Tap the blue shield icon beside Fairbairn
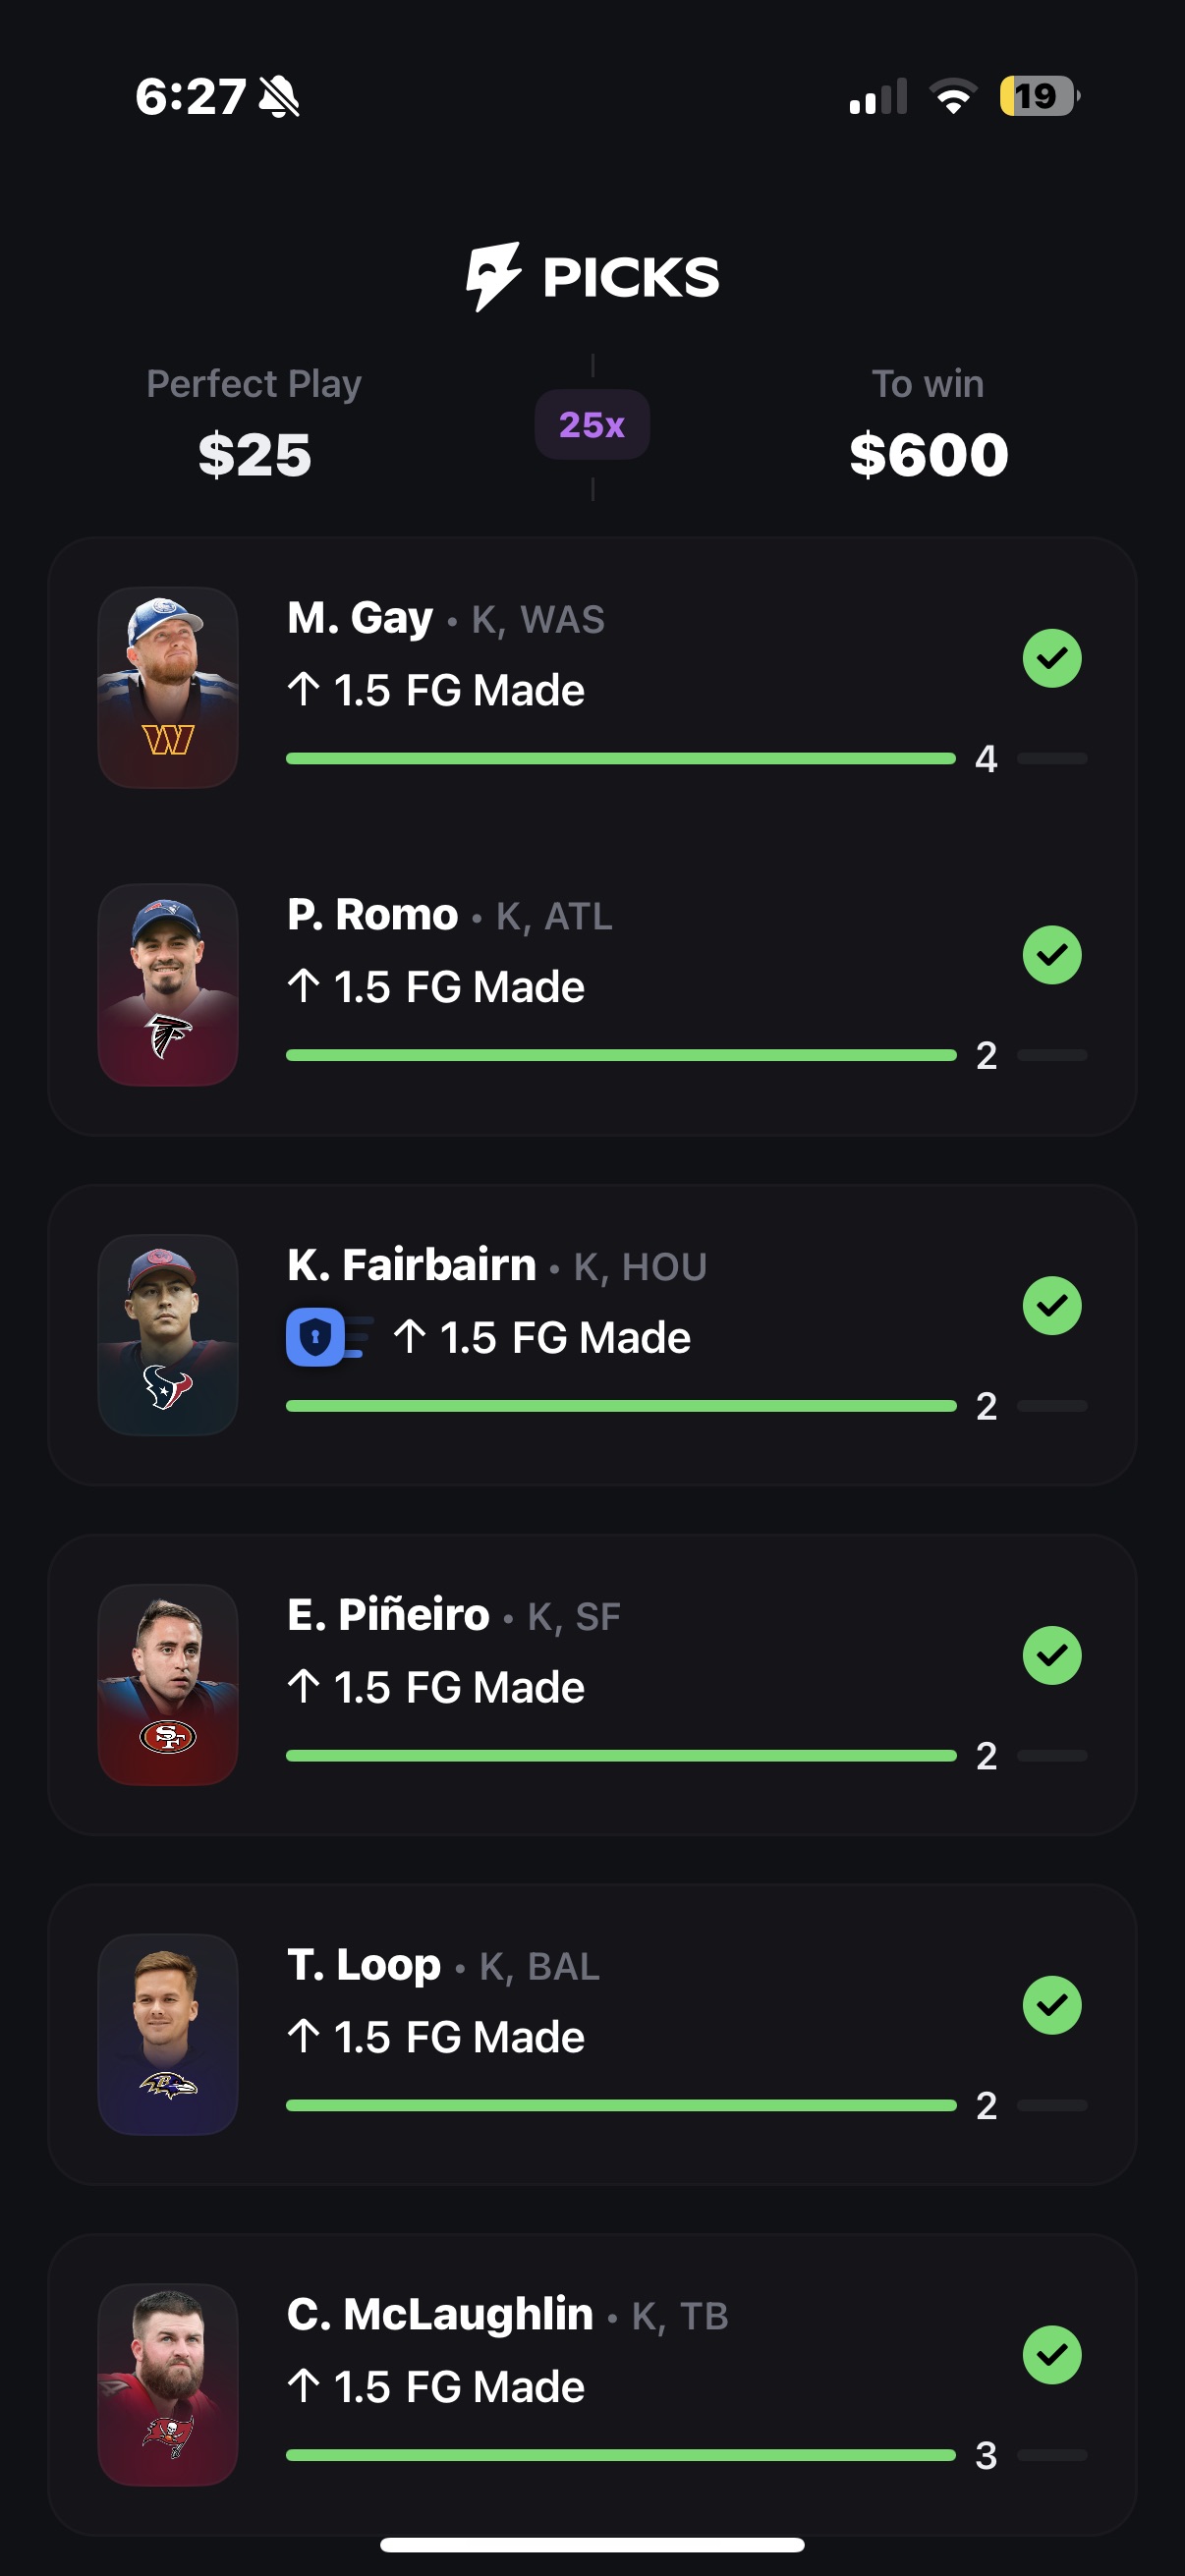The width and height of the screenshot is (1185, 2576). click(x=315, y=1337)
